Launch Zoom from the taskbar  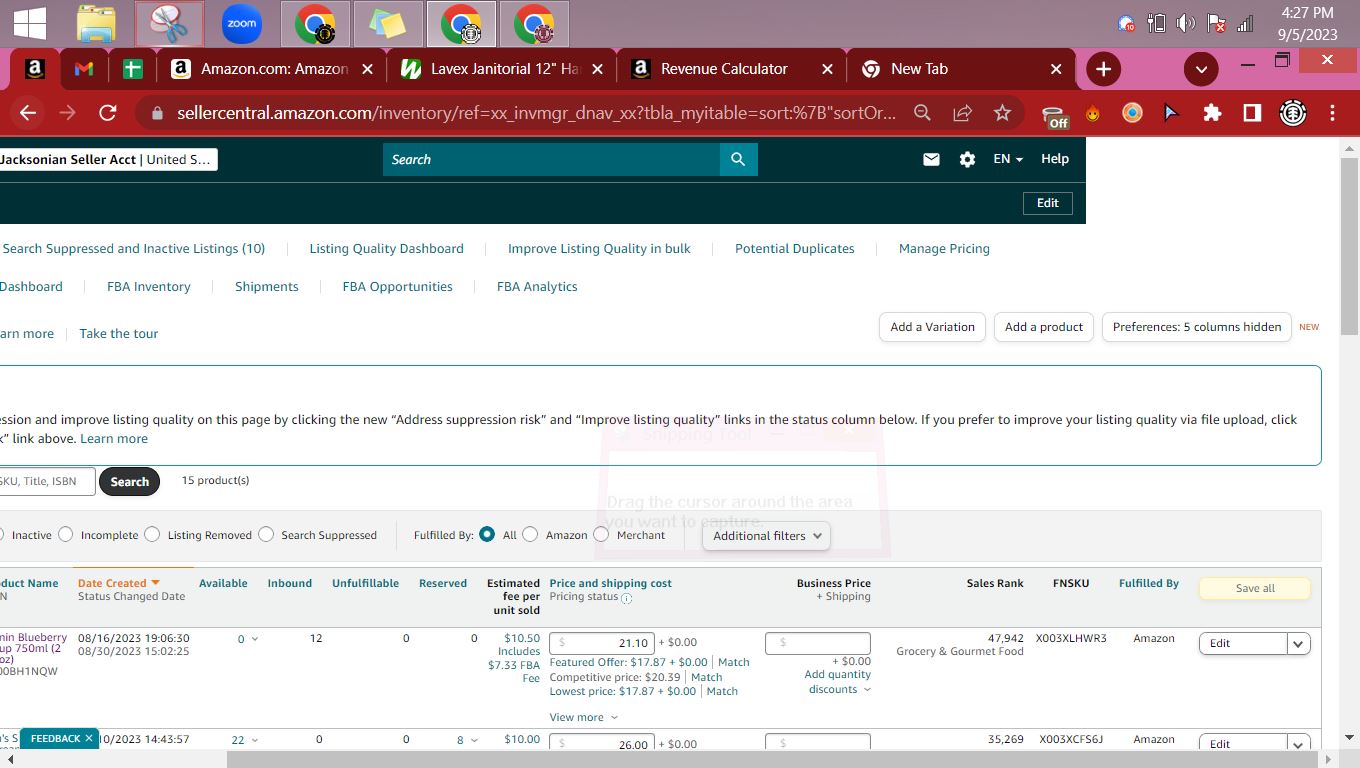click(x=242, y=23)
